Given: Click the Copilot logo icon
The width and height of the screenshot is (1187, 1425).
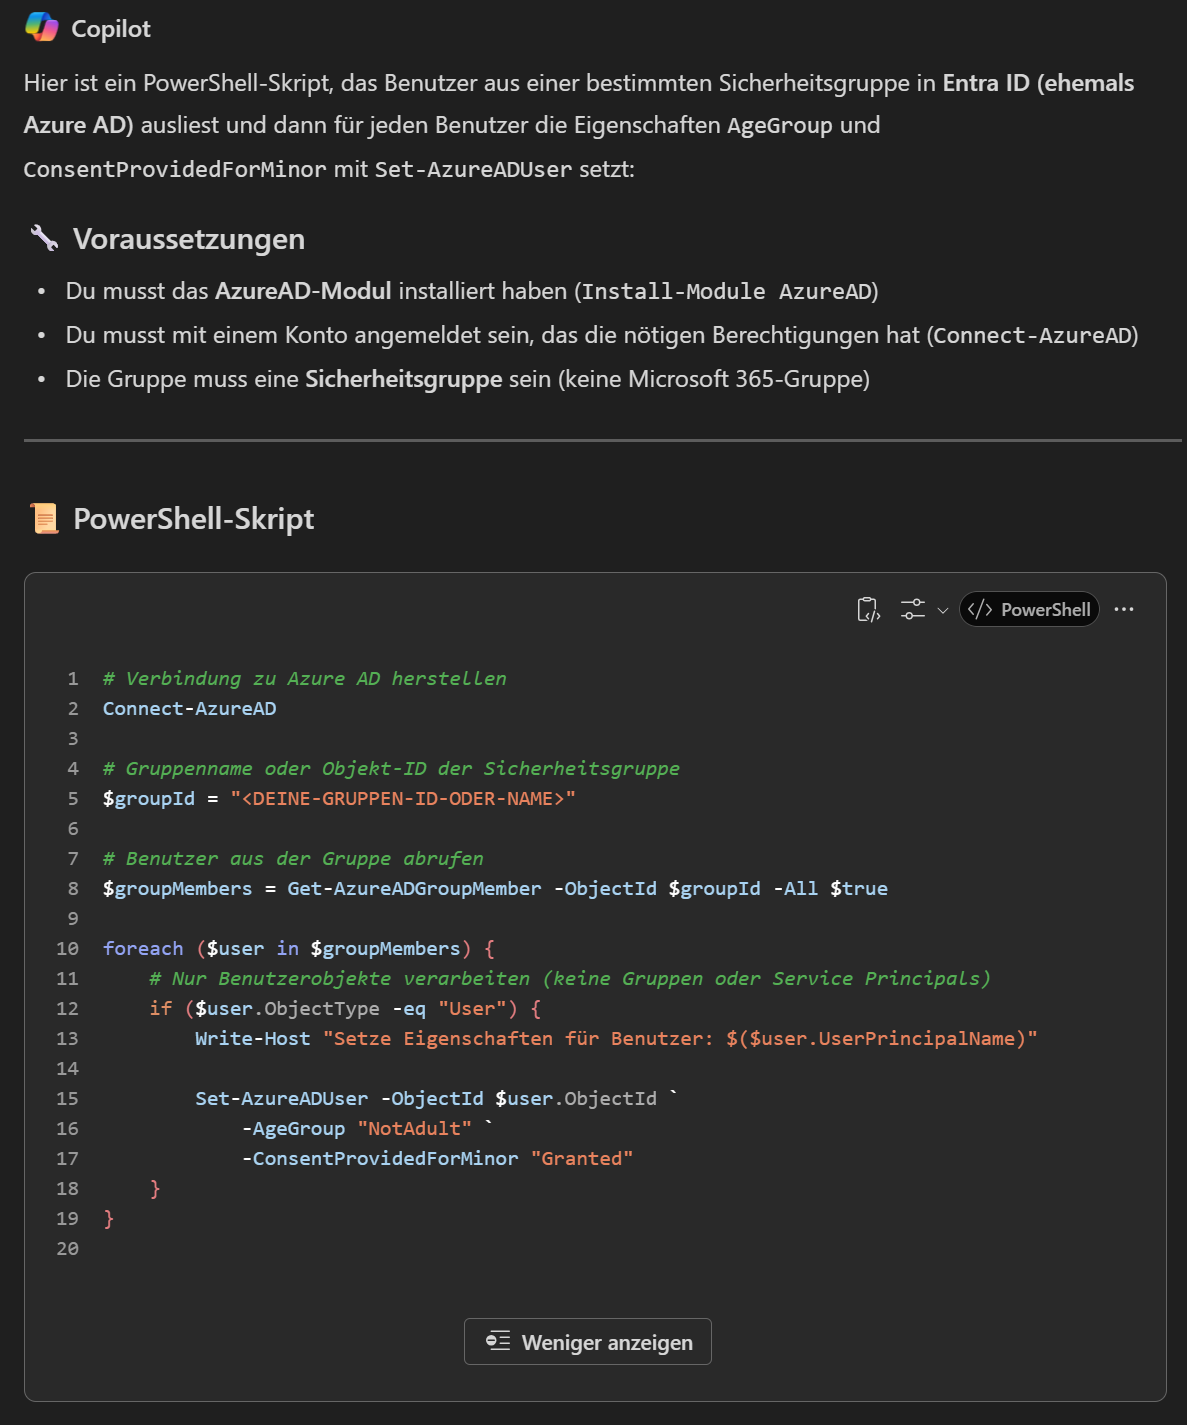Looking at the screenshot, I should 41,27.
